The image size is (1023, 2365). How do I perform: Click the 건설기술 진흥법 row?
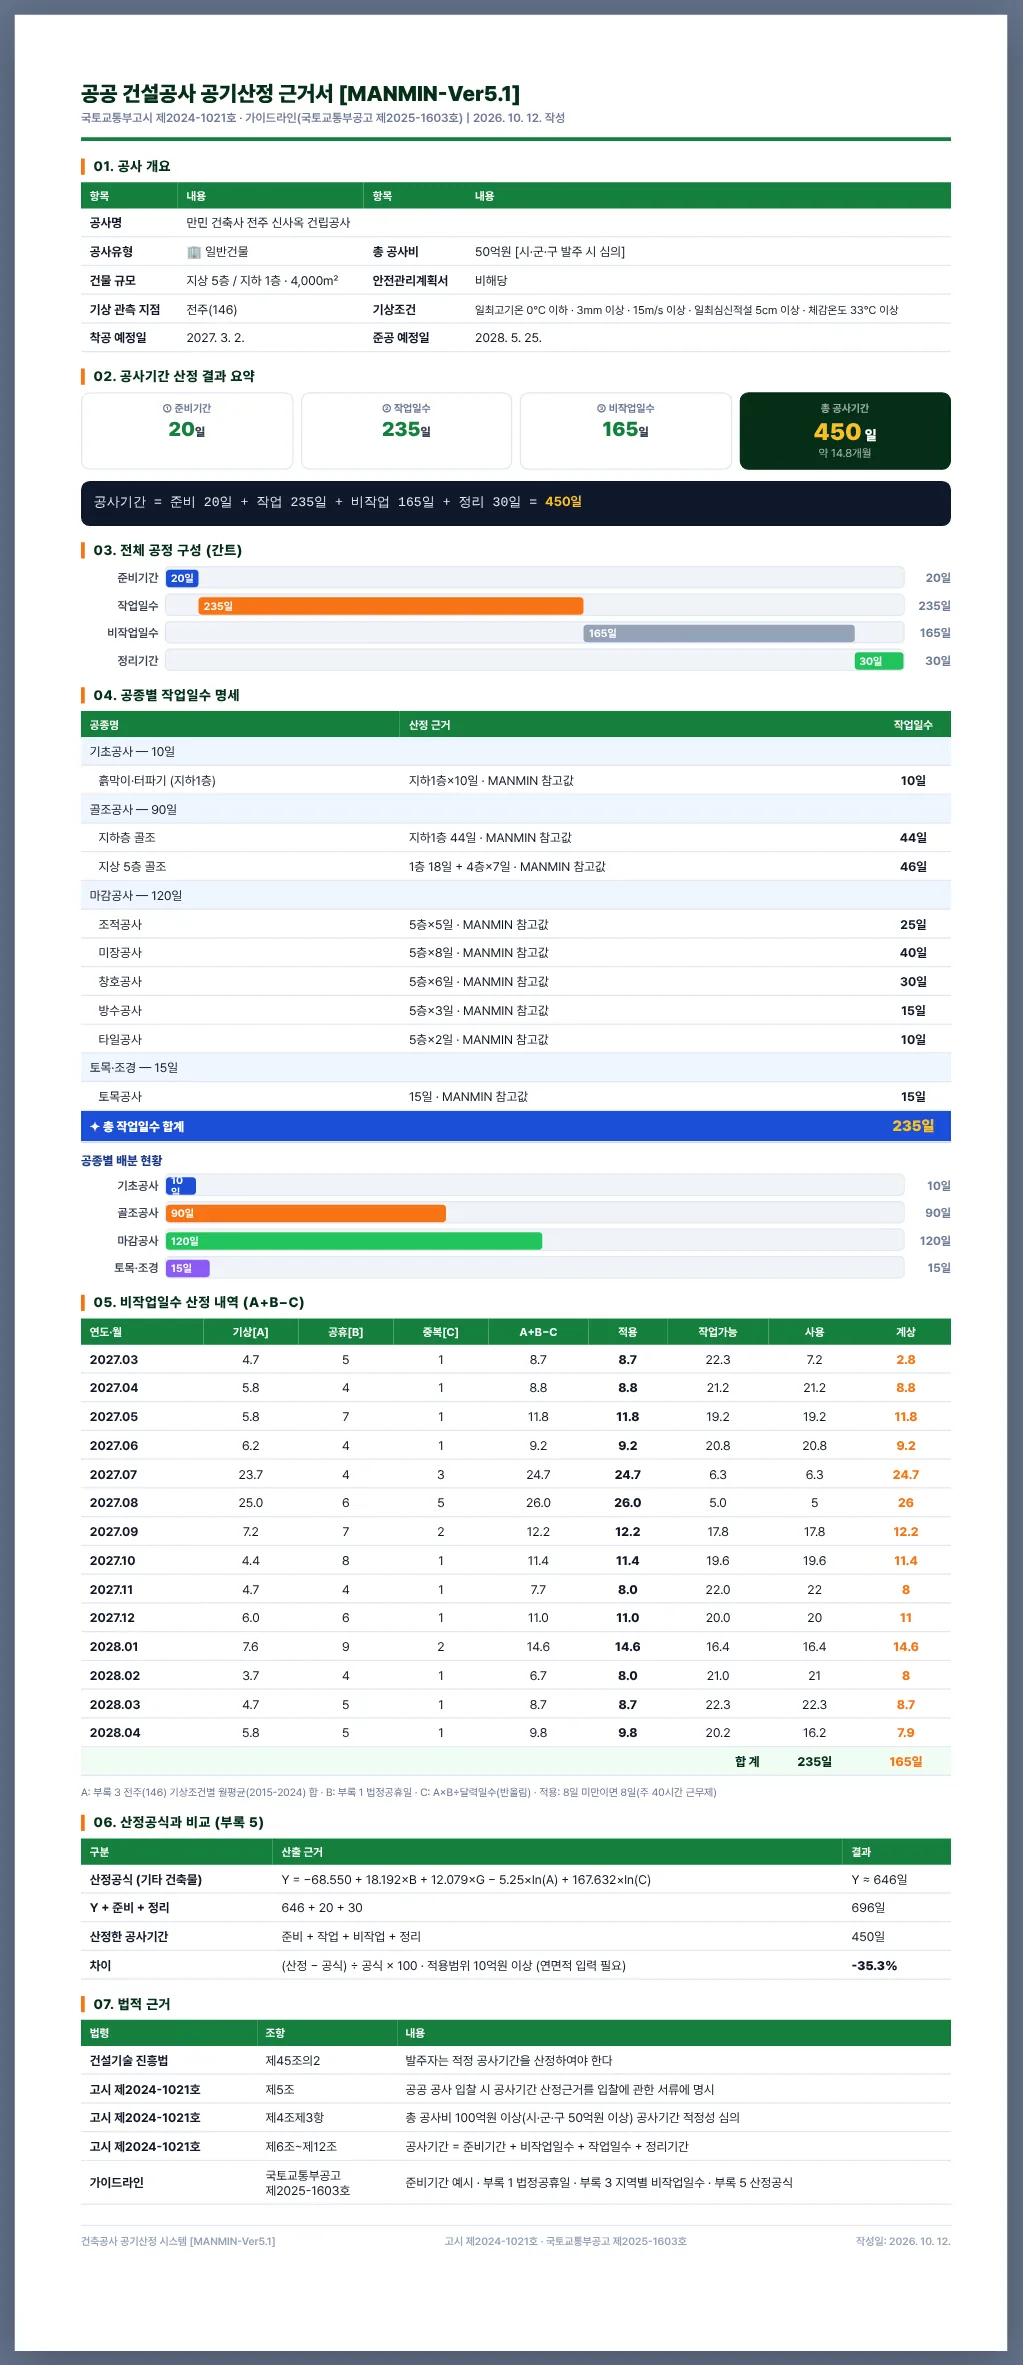[x=516, y=2061]
